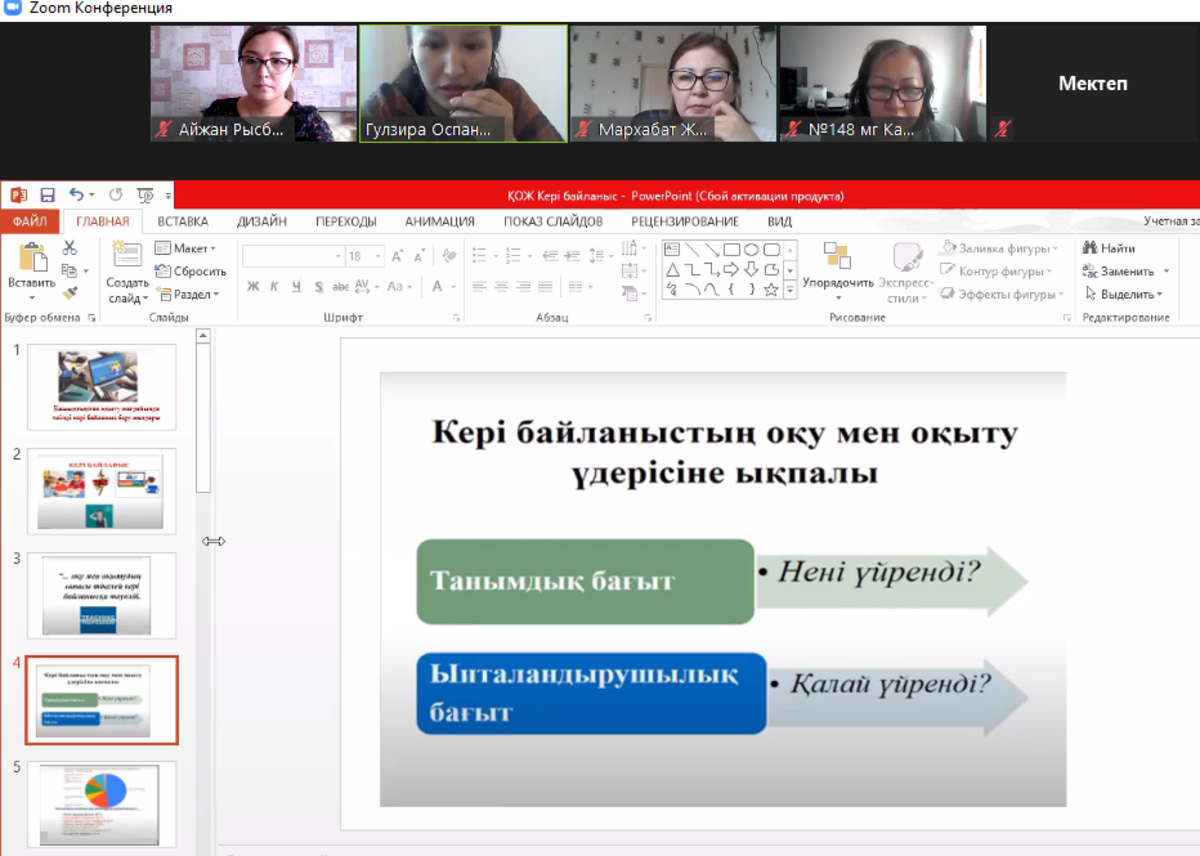Select the Format Painter brush icon
The width and height of the screenshot is (1200, 856).
69,293
